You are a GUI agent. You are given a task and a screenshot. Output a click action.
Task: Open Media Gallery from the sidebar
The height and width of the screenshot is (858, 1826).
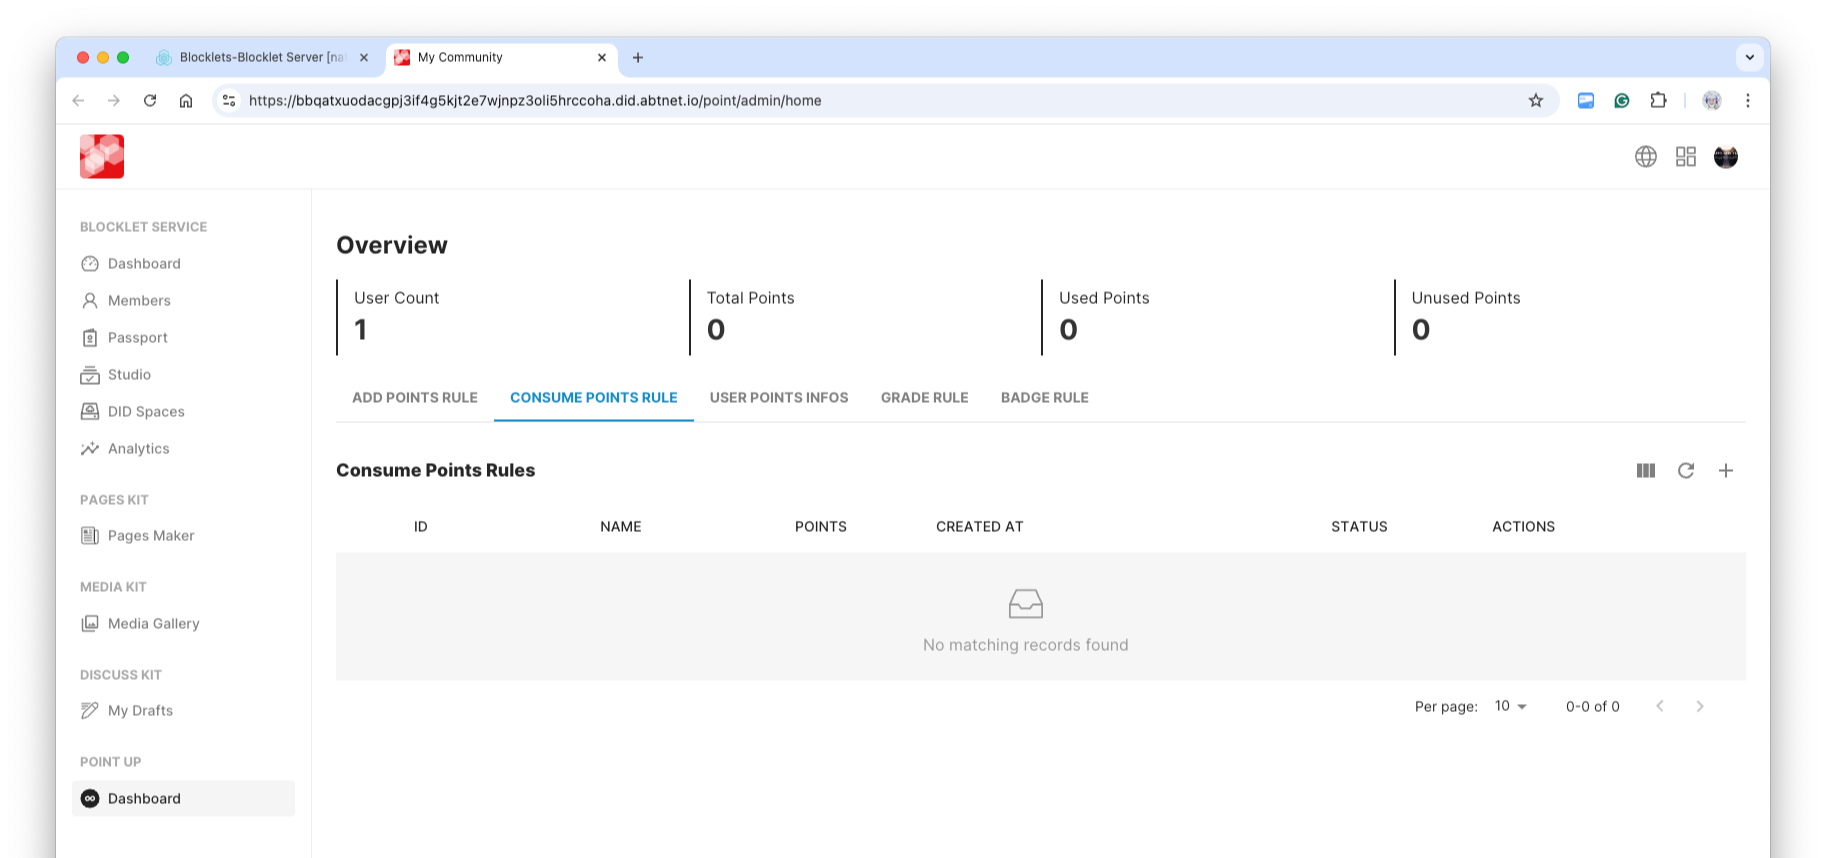[153, 624]
